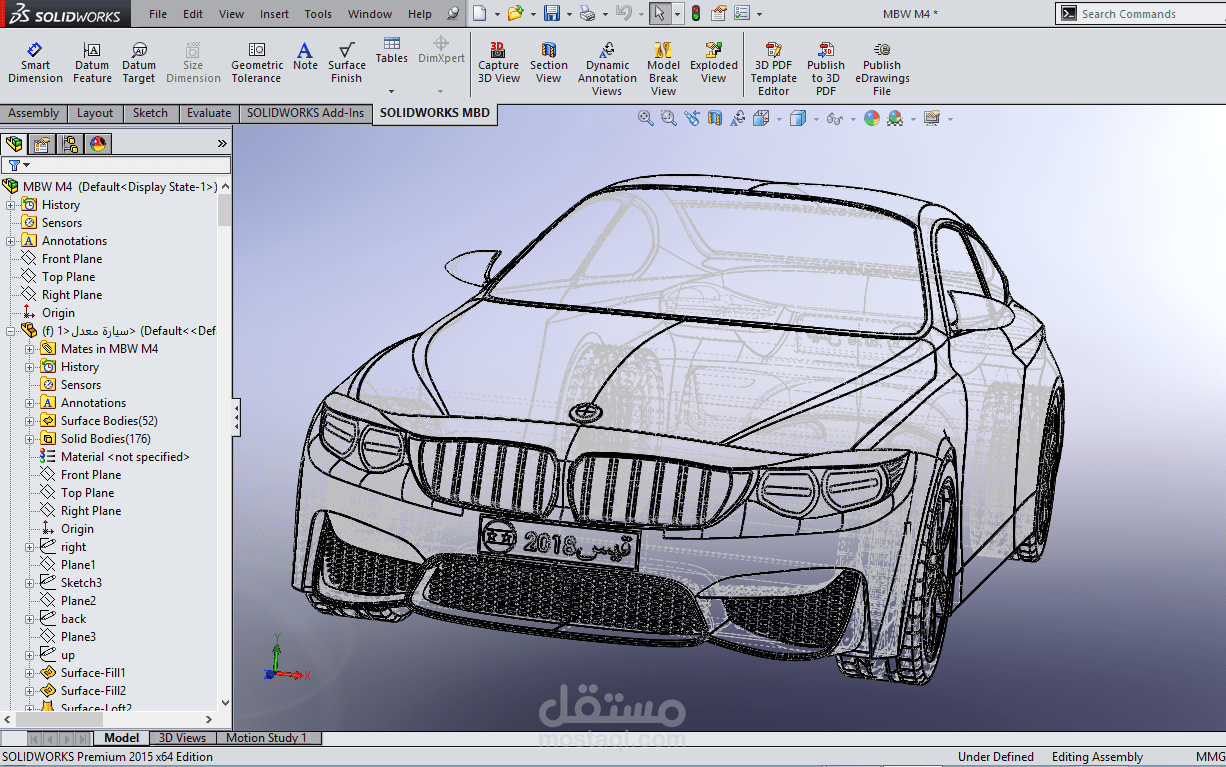The height and width of the screenshot is (767, 1226).
Task: Click the Previous View icon
Action: click(x=692, y=118)
